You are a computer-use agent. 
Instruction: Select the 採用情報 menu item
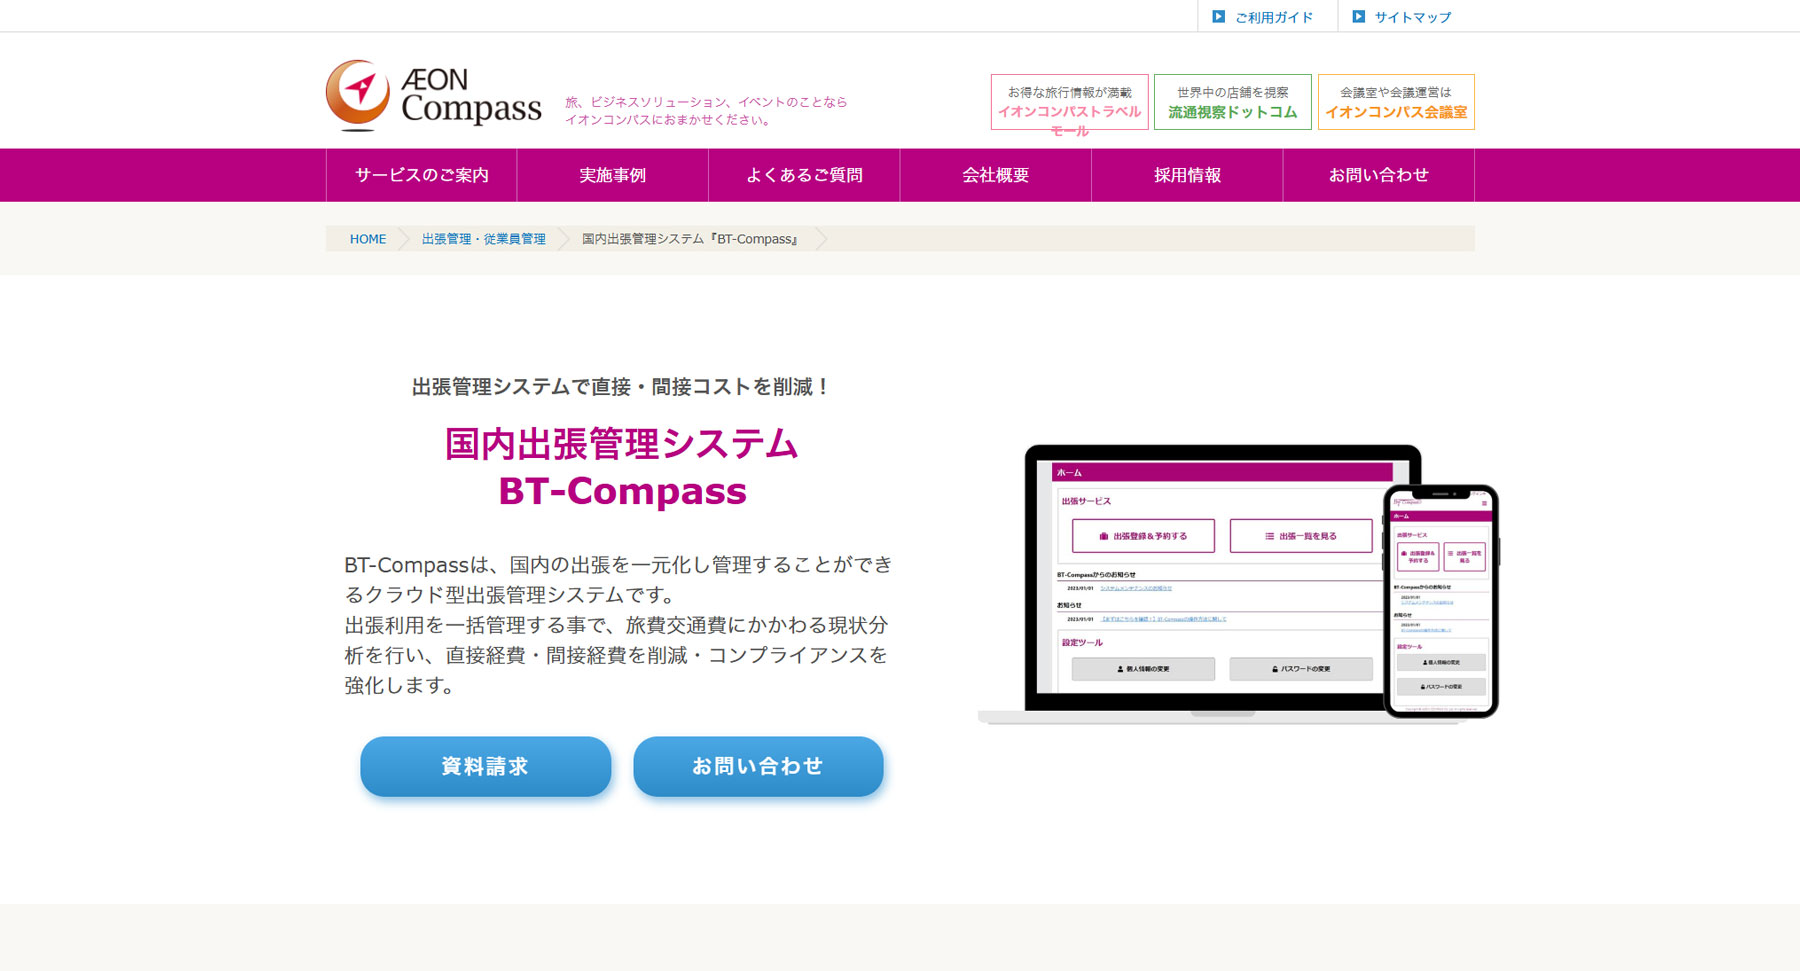1187,175
